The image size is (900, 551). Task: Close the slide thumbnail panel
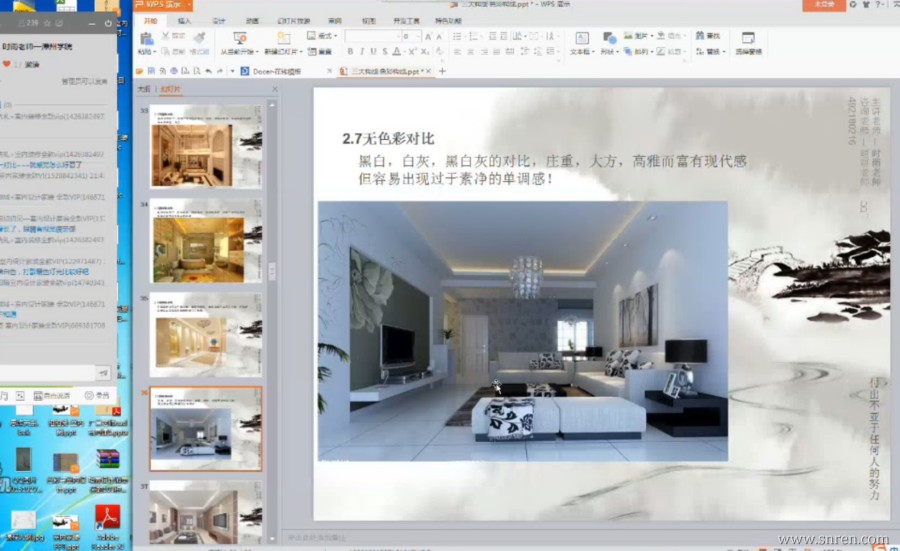coord(275,89)
